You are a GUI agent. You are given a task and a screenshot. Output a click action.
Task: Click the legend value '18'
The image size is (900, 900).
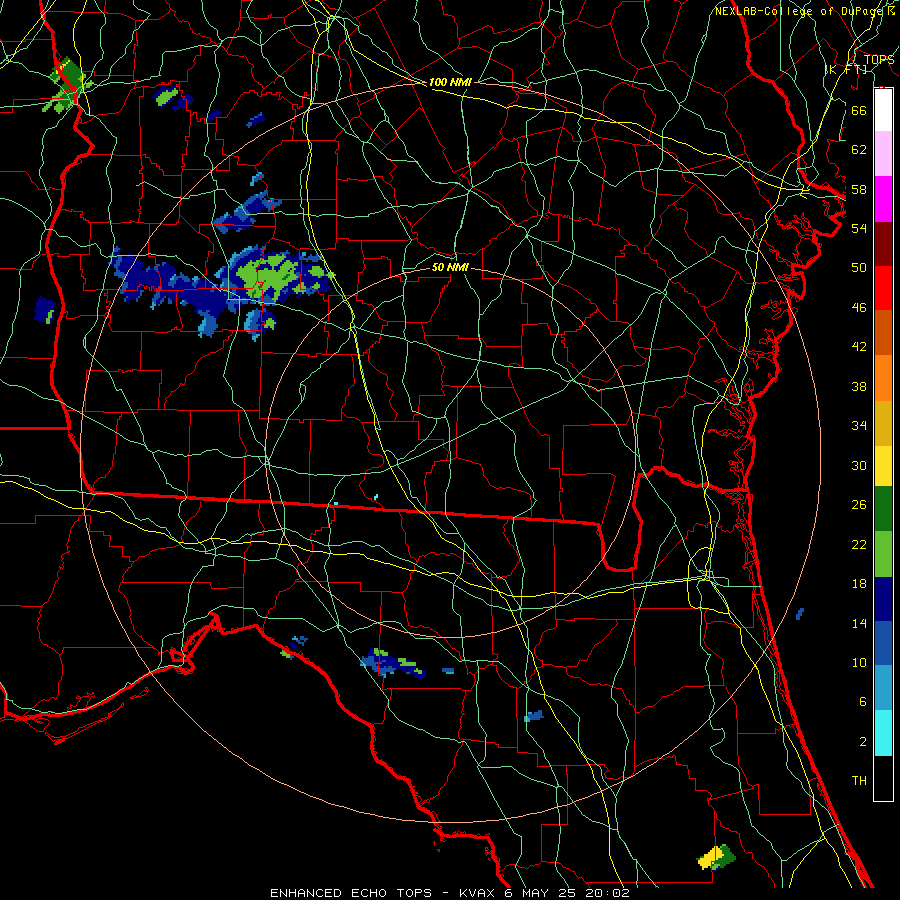tap(859, 584)
